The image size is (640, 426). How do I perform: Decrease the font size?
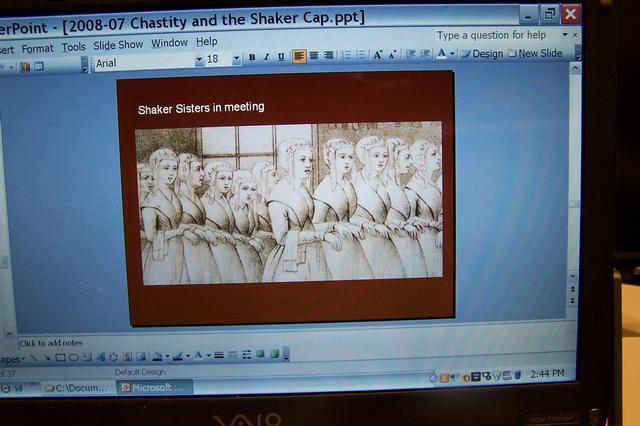coord(392,54)
